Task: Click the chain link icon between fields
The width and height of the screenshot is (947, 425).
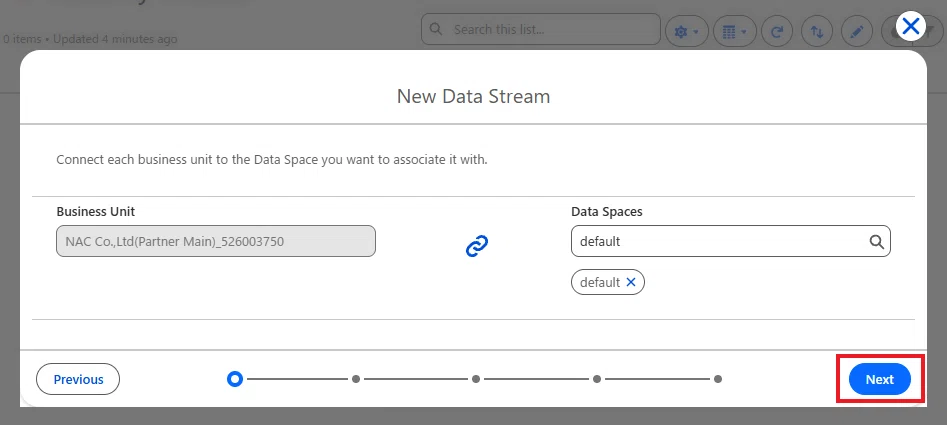Action: [477, 246]
